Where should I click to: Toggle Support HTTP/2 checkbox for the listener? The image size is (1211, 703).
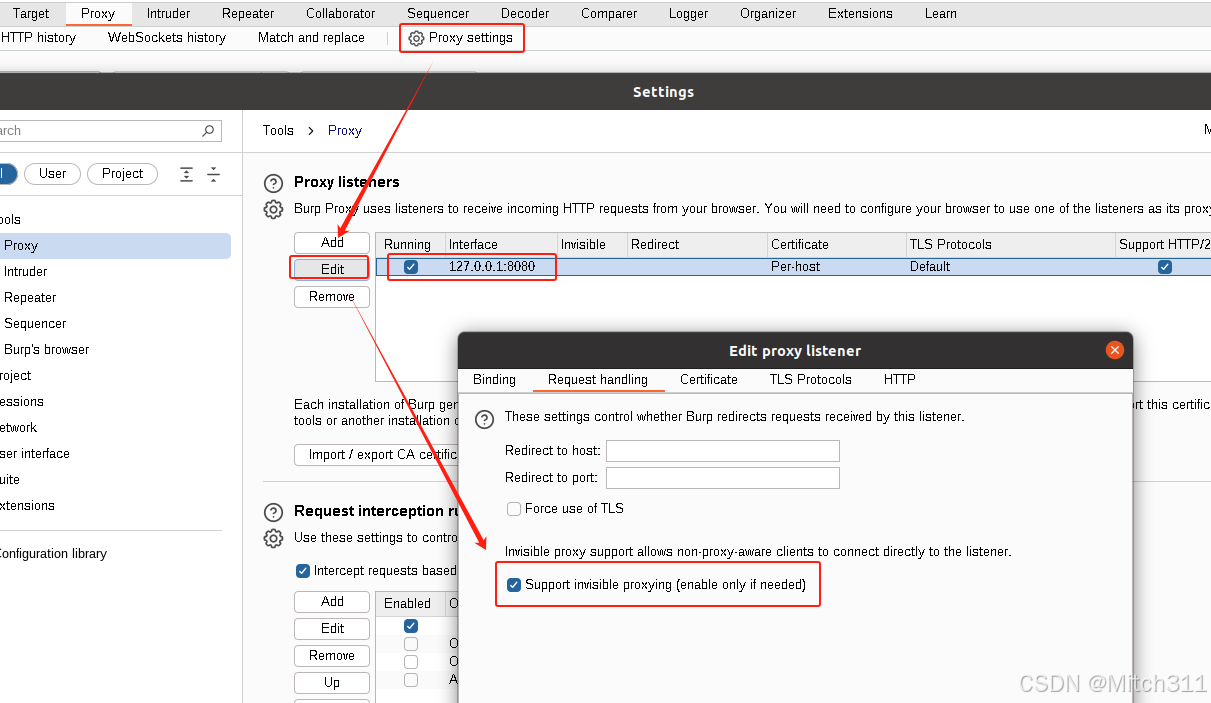1164,267
